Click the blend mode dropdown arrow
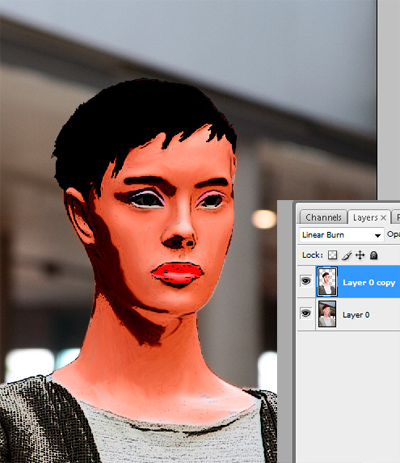The height and width of the screenshot is (463, 400). [x=377, y=236]
